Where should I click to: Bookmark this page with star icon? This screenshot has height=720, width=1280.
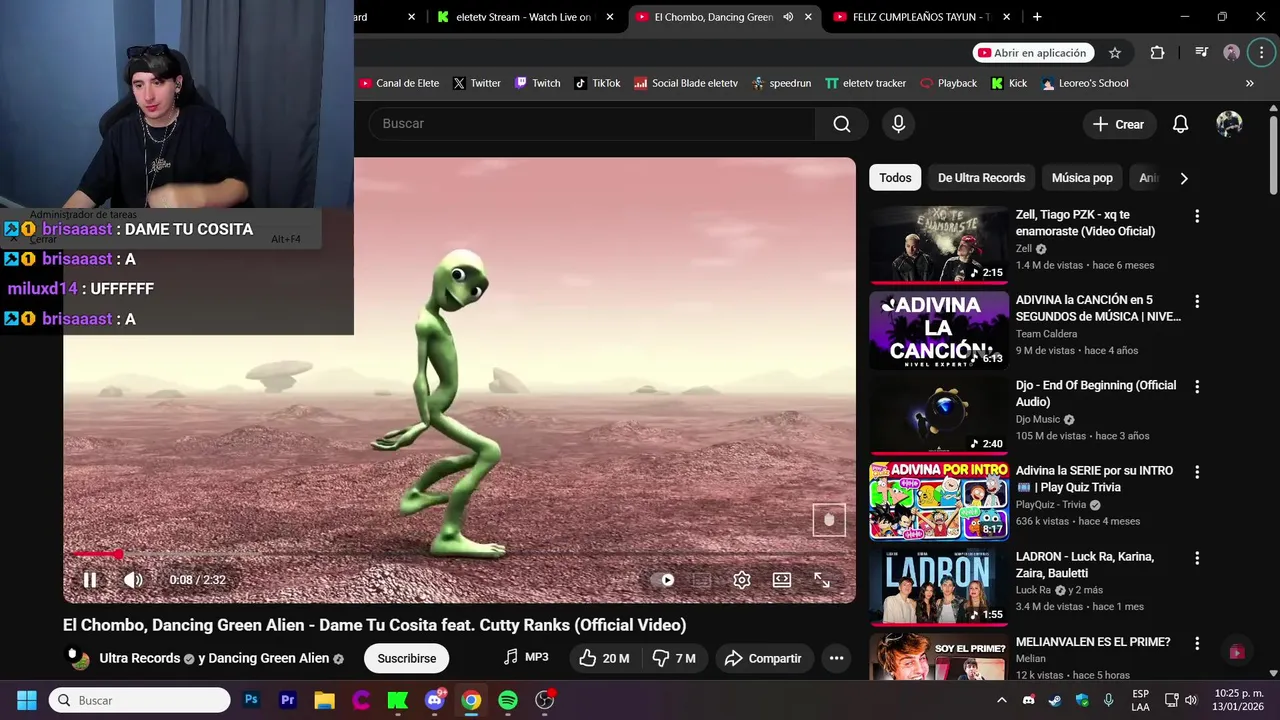tap(1115, 53)
